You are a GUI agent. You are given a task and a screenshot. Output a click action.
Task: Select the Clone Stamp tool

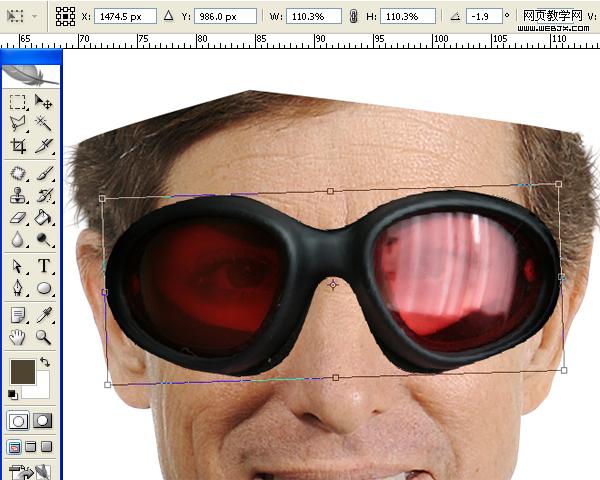click(x=18, y=195)
